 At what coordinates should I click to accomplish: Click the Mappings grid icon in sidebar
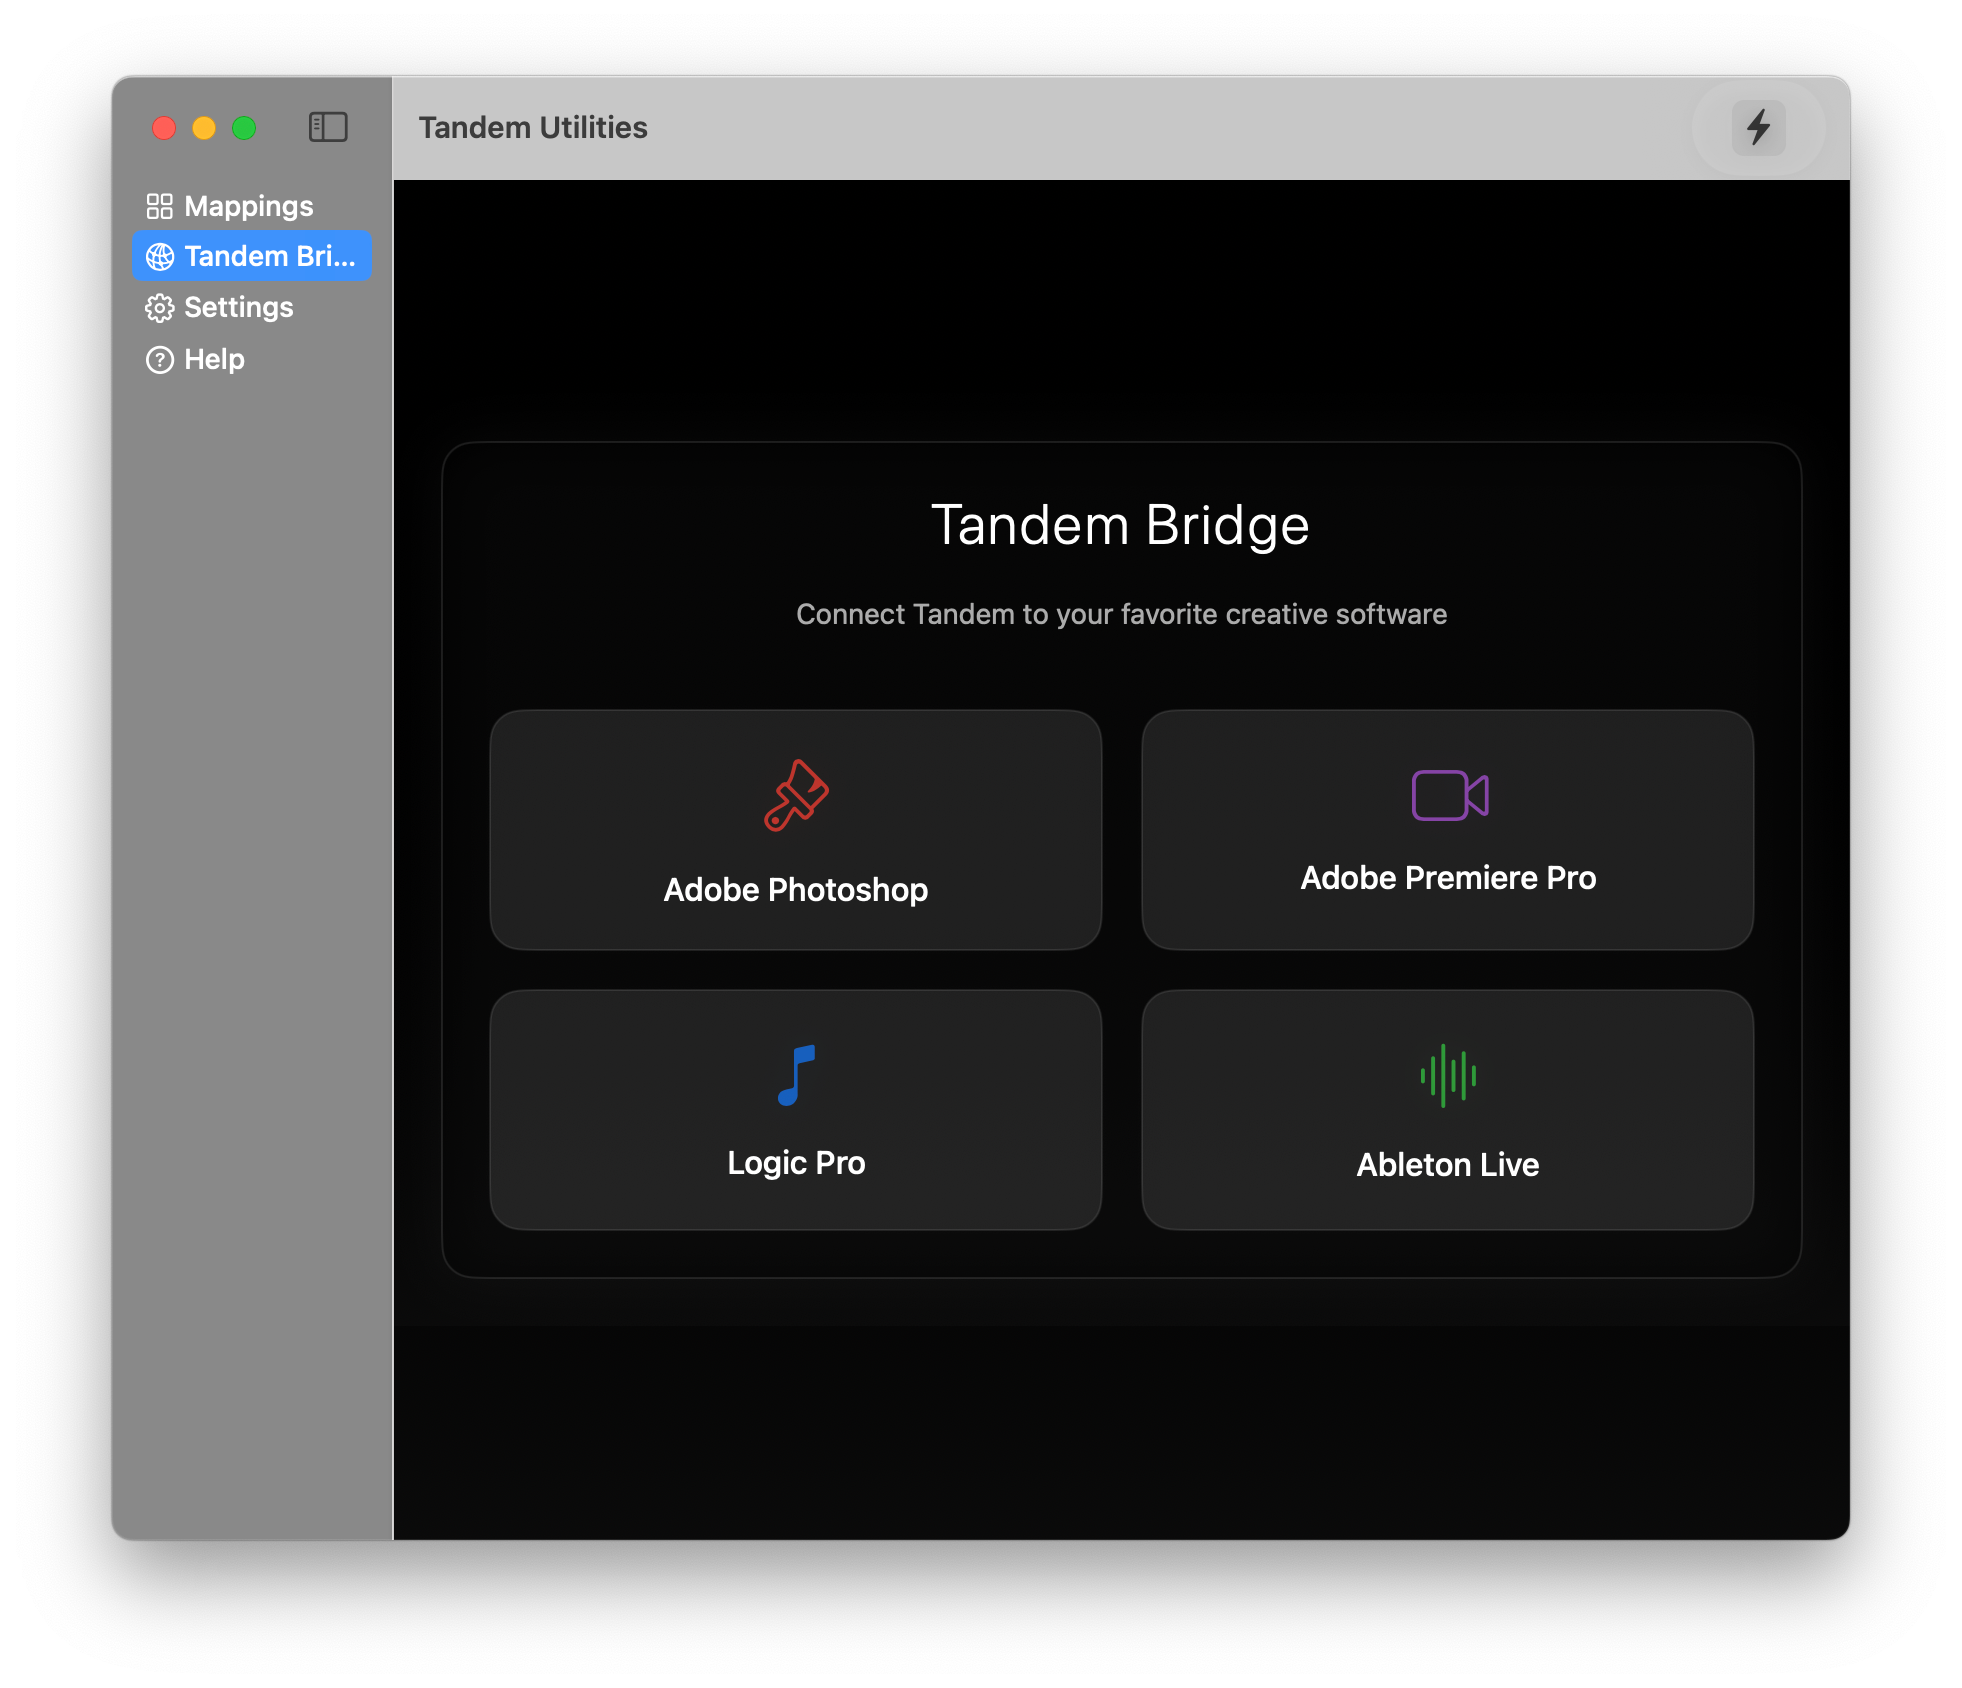159,206
